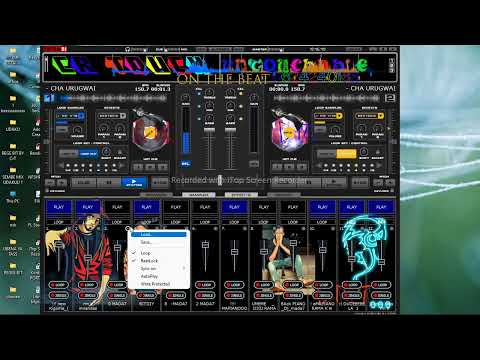Hit PLAY on sampler slot 12
Viewport: 480px width, 360px height.
[381, 207]
